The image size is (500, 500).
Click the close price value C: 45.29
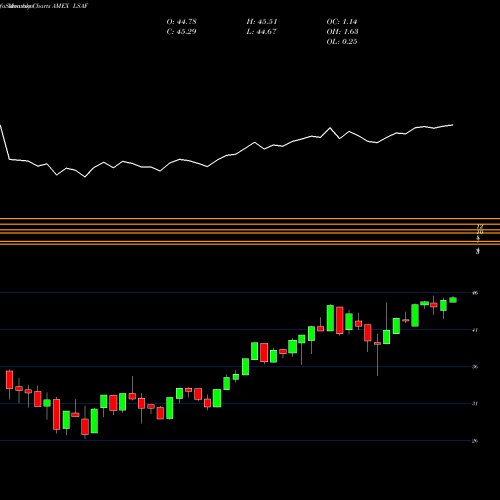point(181,32)
